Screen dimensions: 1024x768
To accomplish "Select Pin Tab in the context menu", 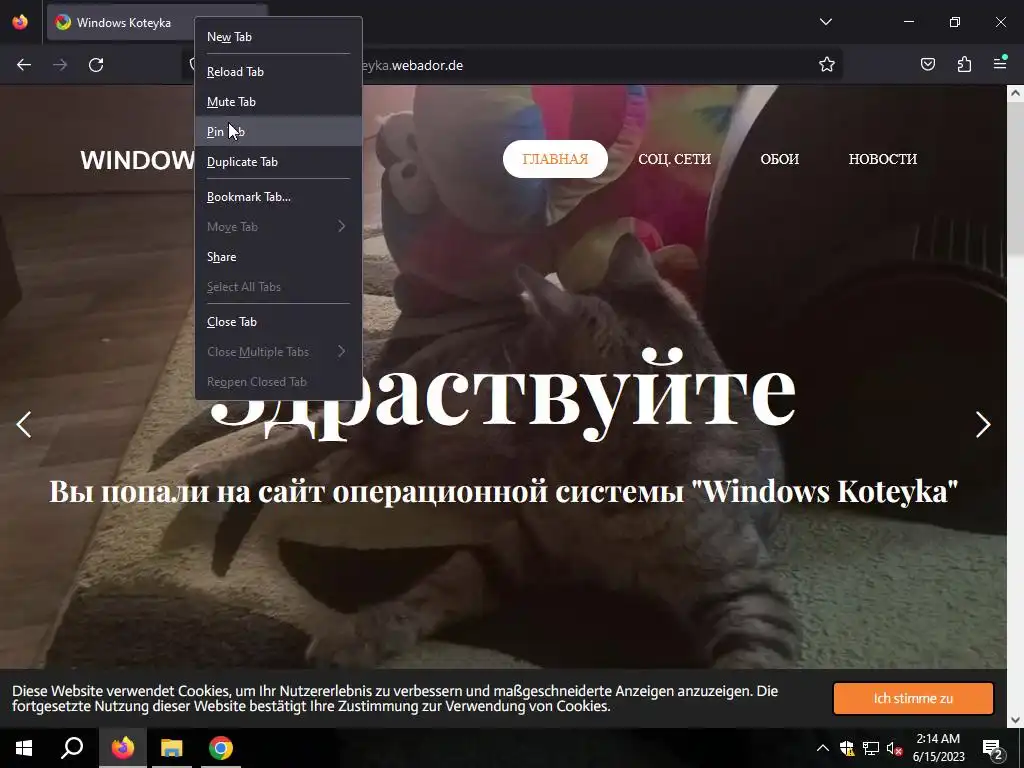I will coord(278,132).
